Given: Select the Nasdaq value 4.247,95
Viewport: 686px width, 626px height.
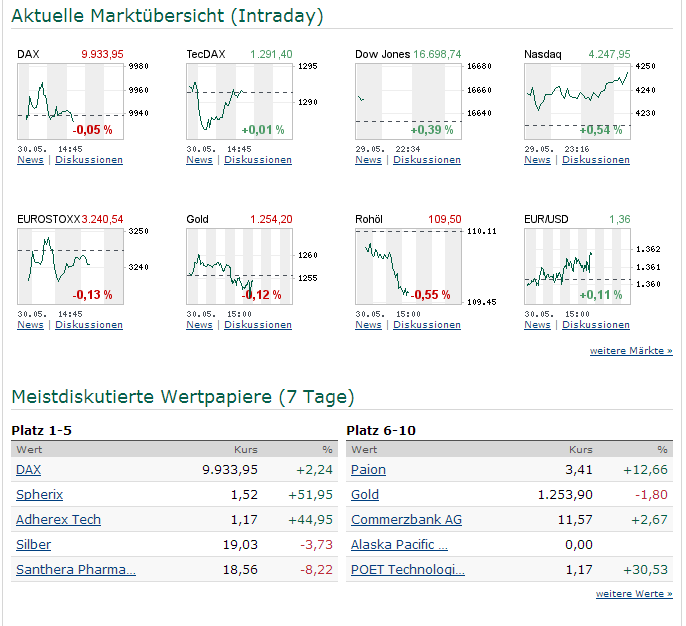Looking at the screenshot, I should (x=609, y=54).
